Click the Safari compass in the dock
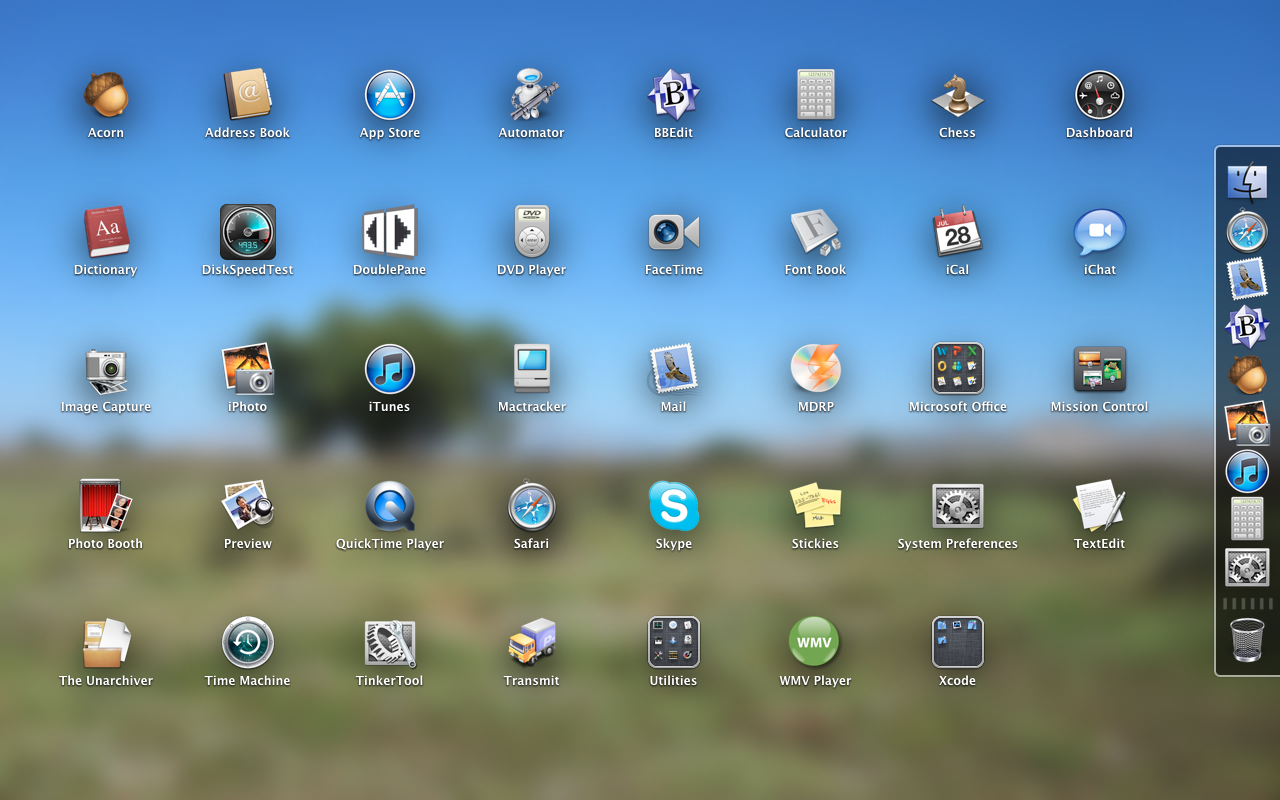 tap(1247, 232)
